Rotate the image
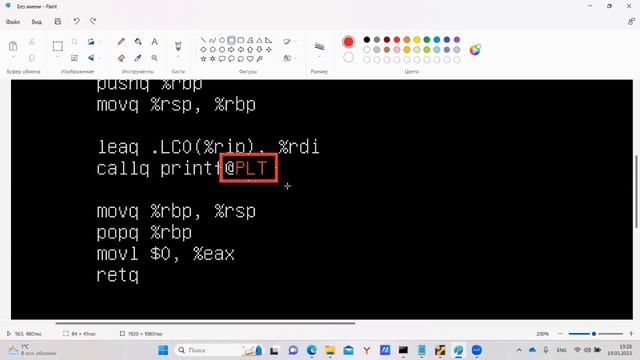The image size is (640, 360). (x=91, y=42)
